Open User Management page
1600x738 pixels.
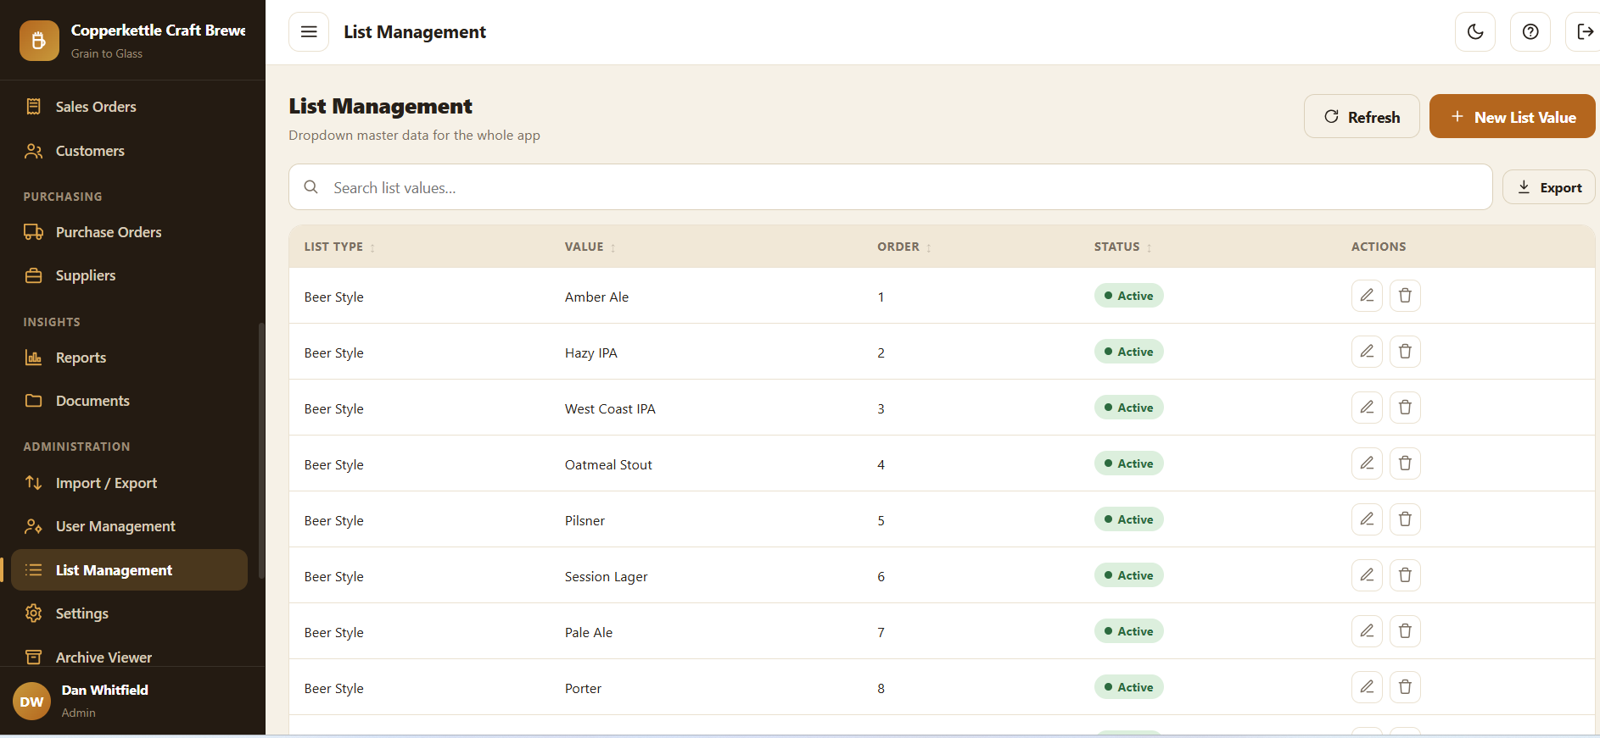[129, 526]
